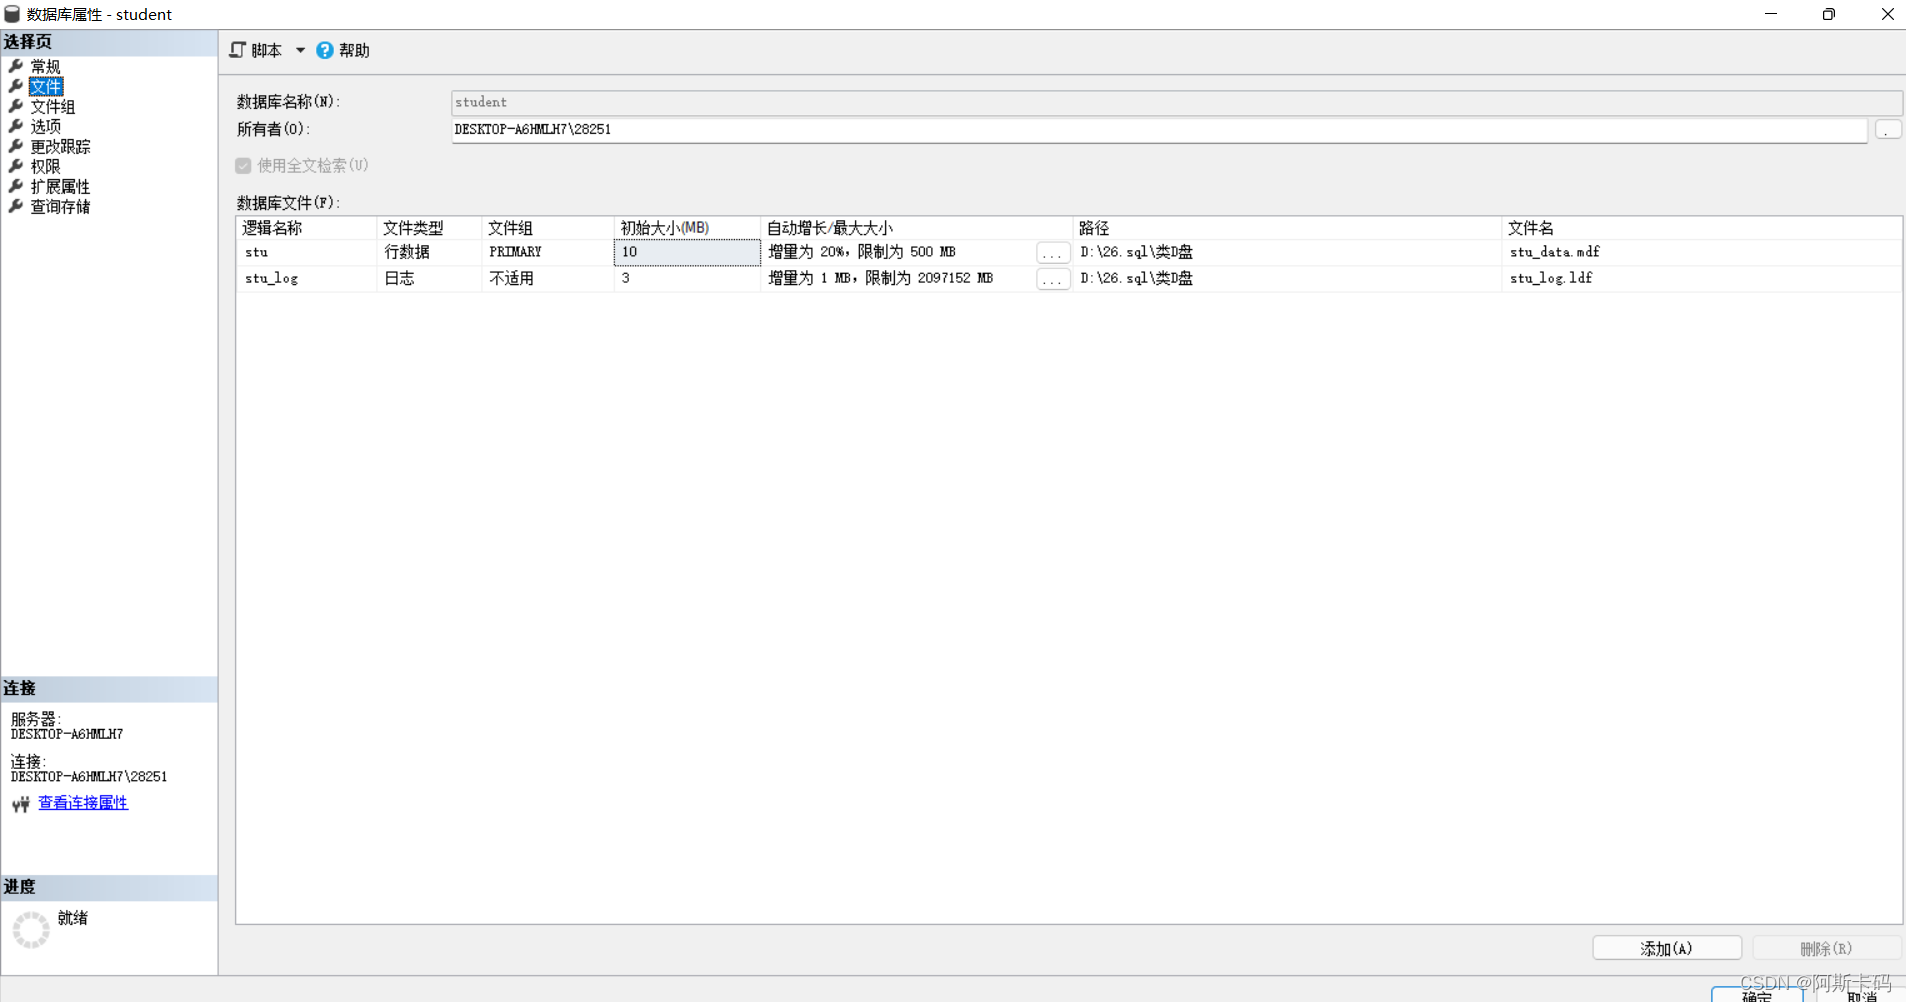Open the 查询存储 page
This screenshot has width=1906, height=1002.
[60, 206]
